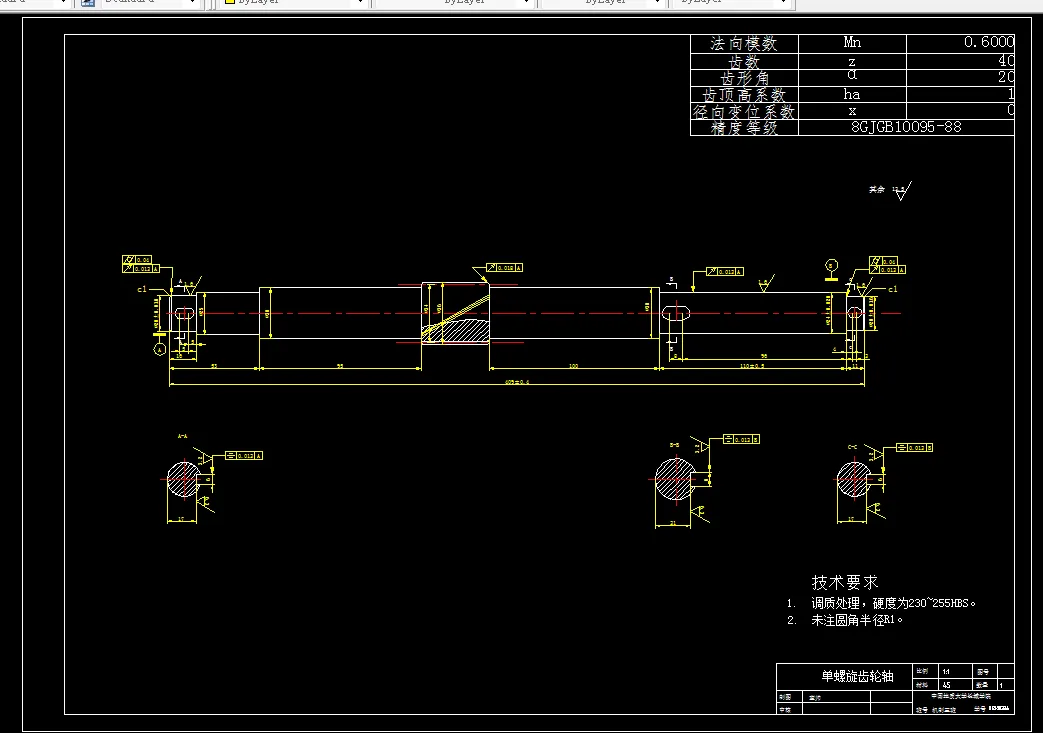Viewport: 1043px width, 733px height.
Task: Click the datum B circle marker above shaft
Action: click(x=831, y=266)
